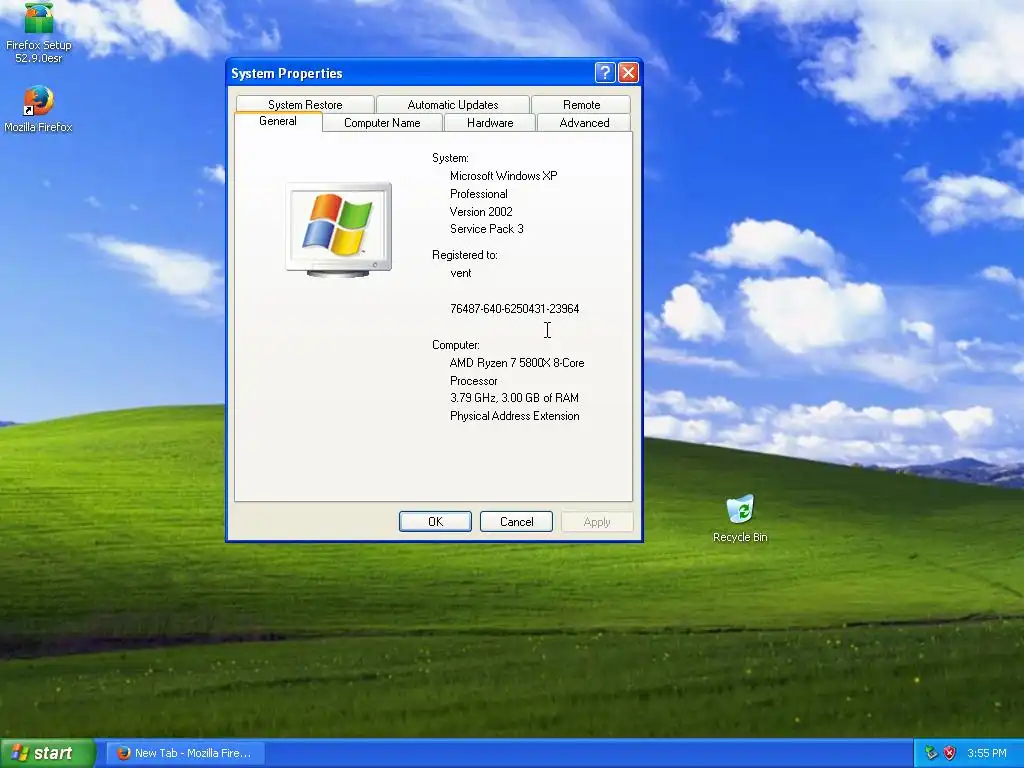Screen dimensions: 1024x768
Task: Close the System Properties dialog
Action: [628, 72]
